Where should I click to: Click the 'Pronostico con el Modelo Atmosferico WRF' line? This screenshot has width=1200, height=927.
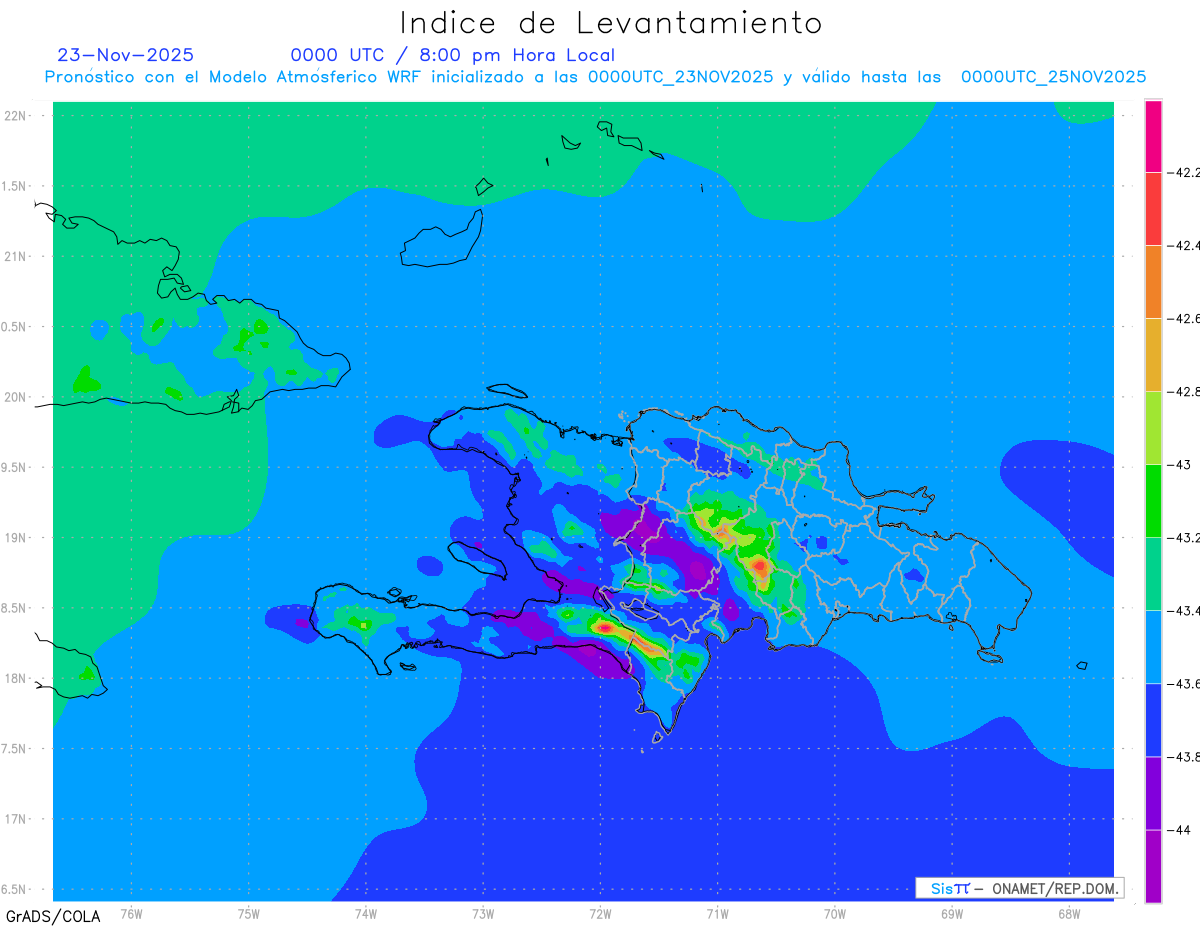(x=595, y=77)
